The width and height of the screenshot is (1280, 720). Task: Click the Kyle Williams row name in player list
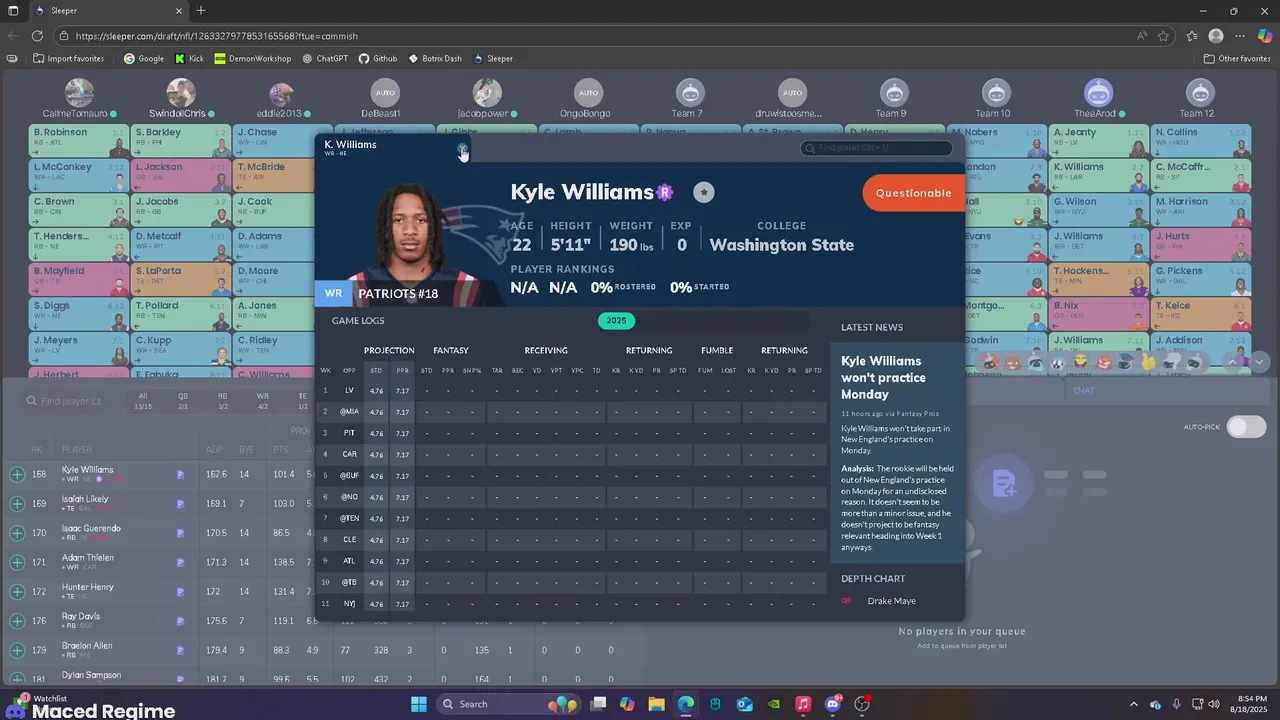[x=87, y=470]
